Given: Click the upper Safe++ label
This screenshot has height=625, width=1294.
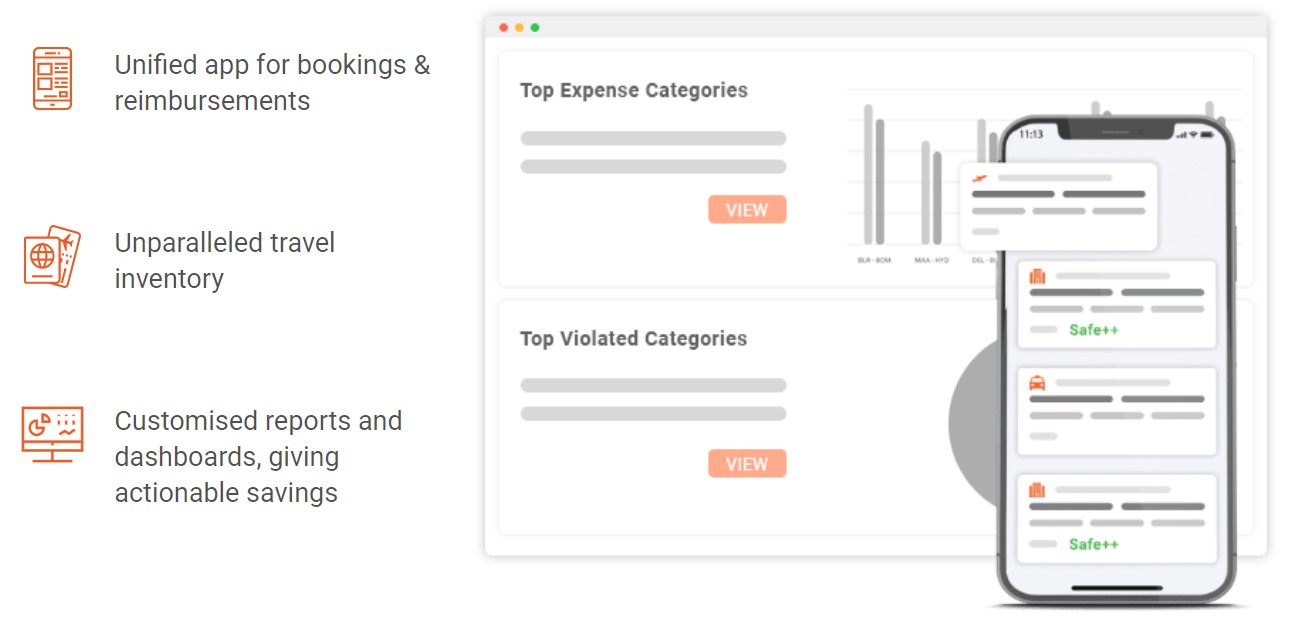Looking at the screenshot, I should click(1093, 330).
